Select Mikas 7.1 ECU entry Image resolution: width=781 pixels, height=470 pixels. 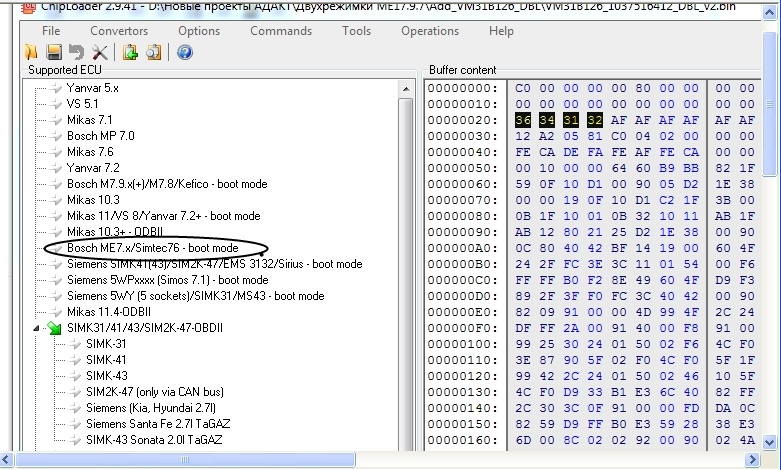click(90, 120)
